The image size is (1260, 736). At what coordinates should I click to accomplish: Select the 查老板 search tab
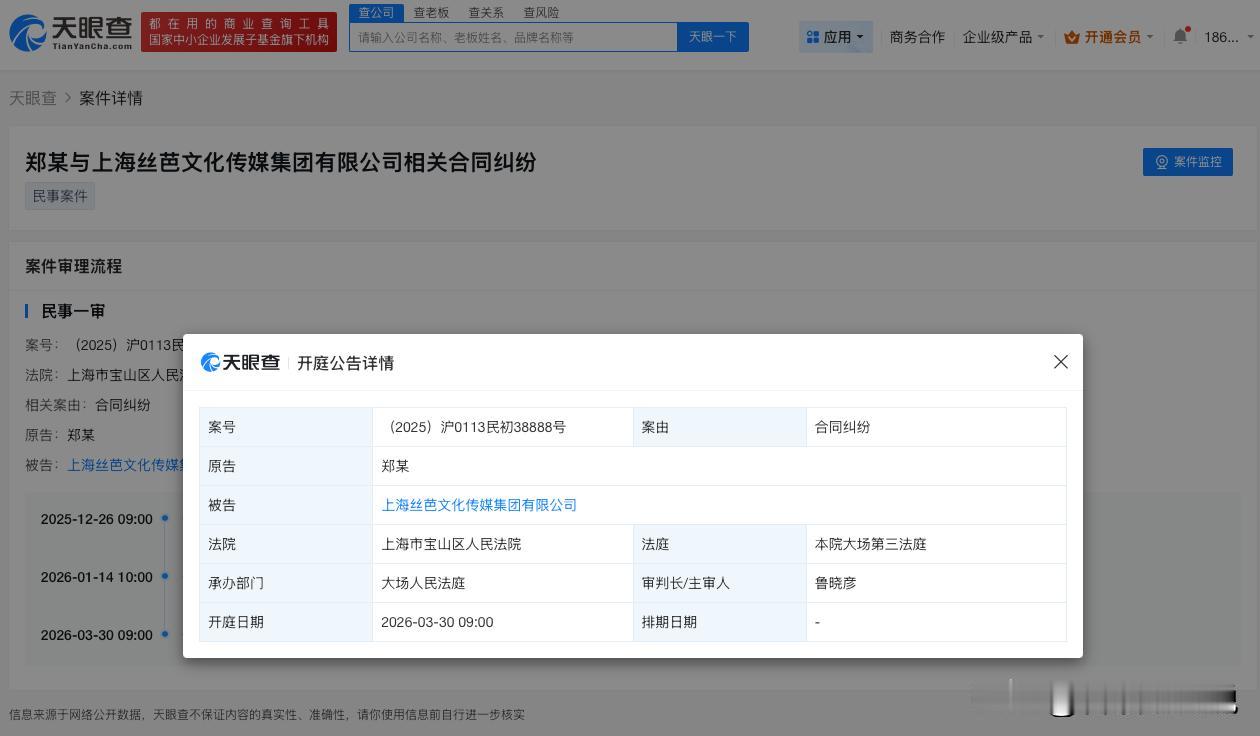pyautogui.click(x=430, y=12)
